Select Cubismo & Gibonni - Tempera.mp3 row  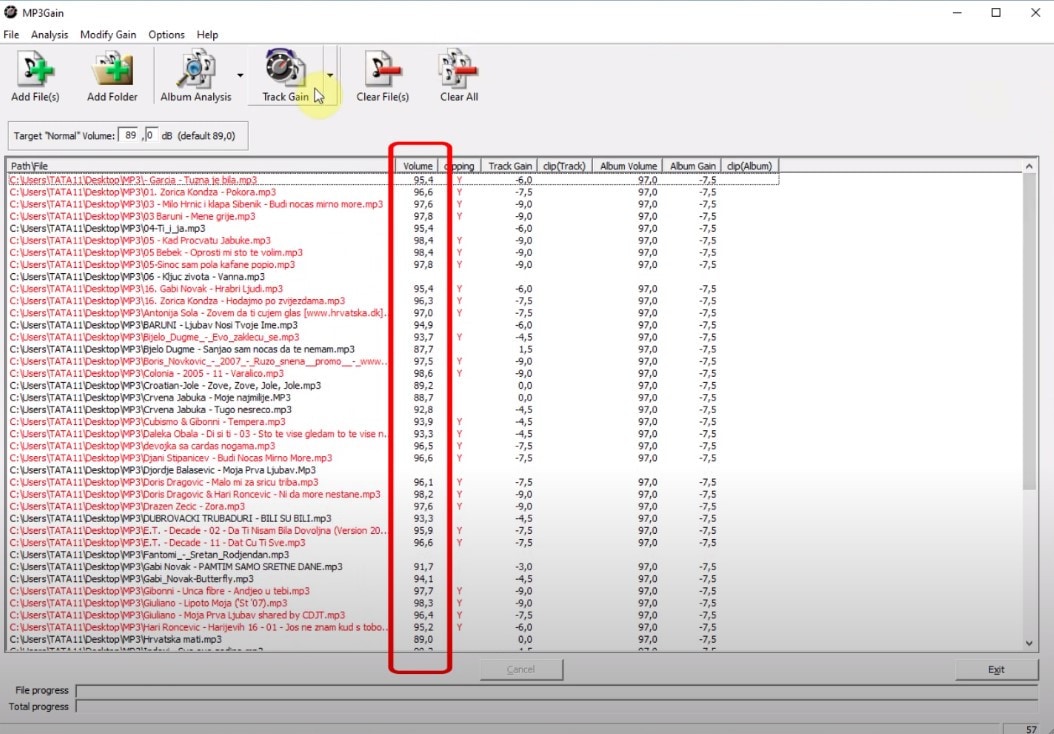[393, 422]
